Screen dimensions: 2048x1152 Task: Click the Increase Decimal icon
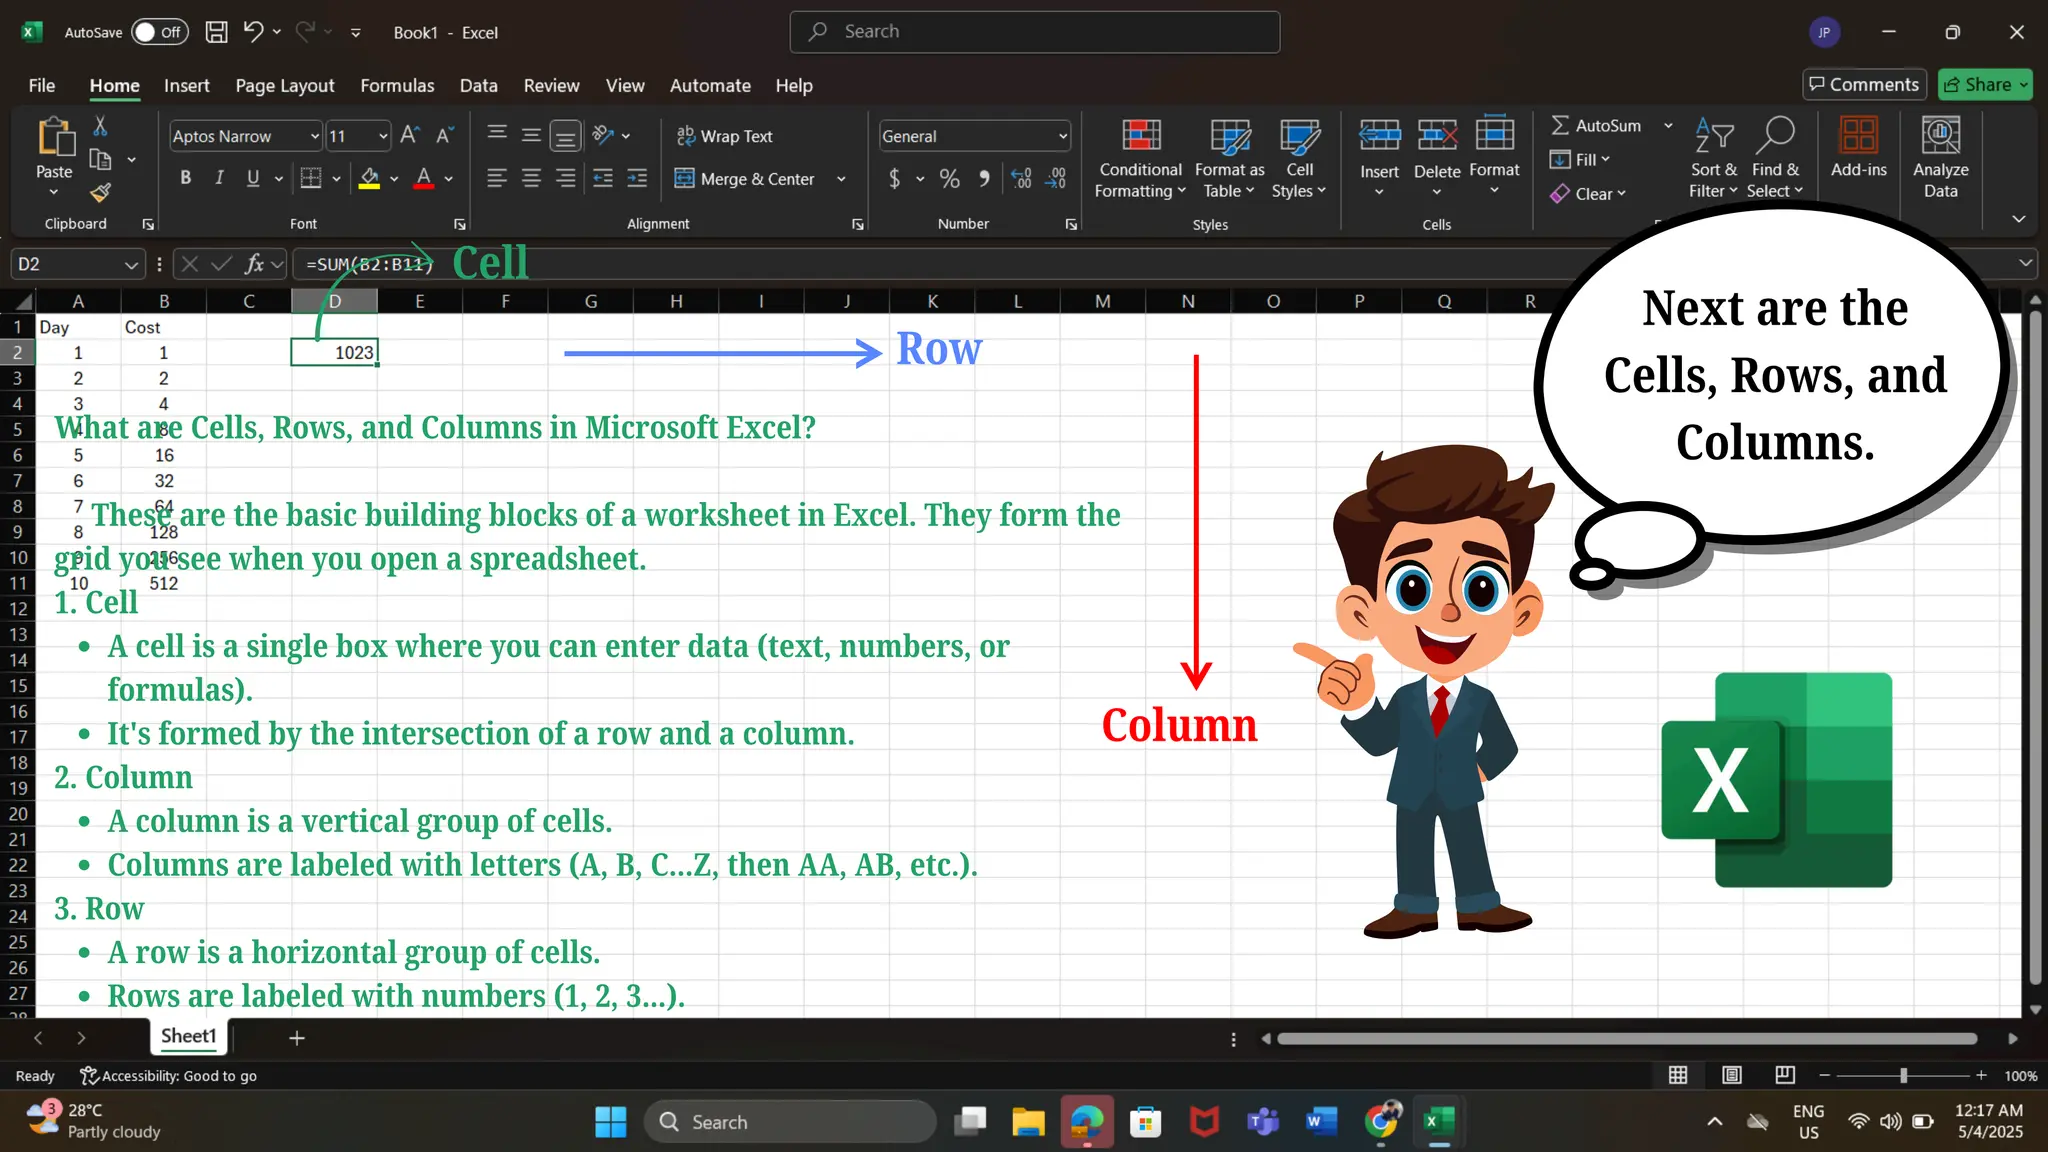point(1021,179)
